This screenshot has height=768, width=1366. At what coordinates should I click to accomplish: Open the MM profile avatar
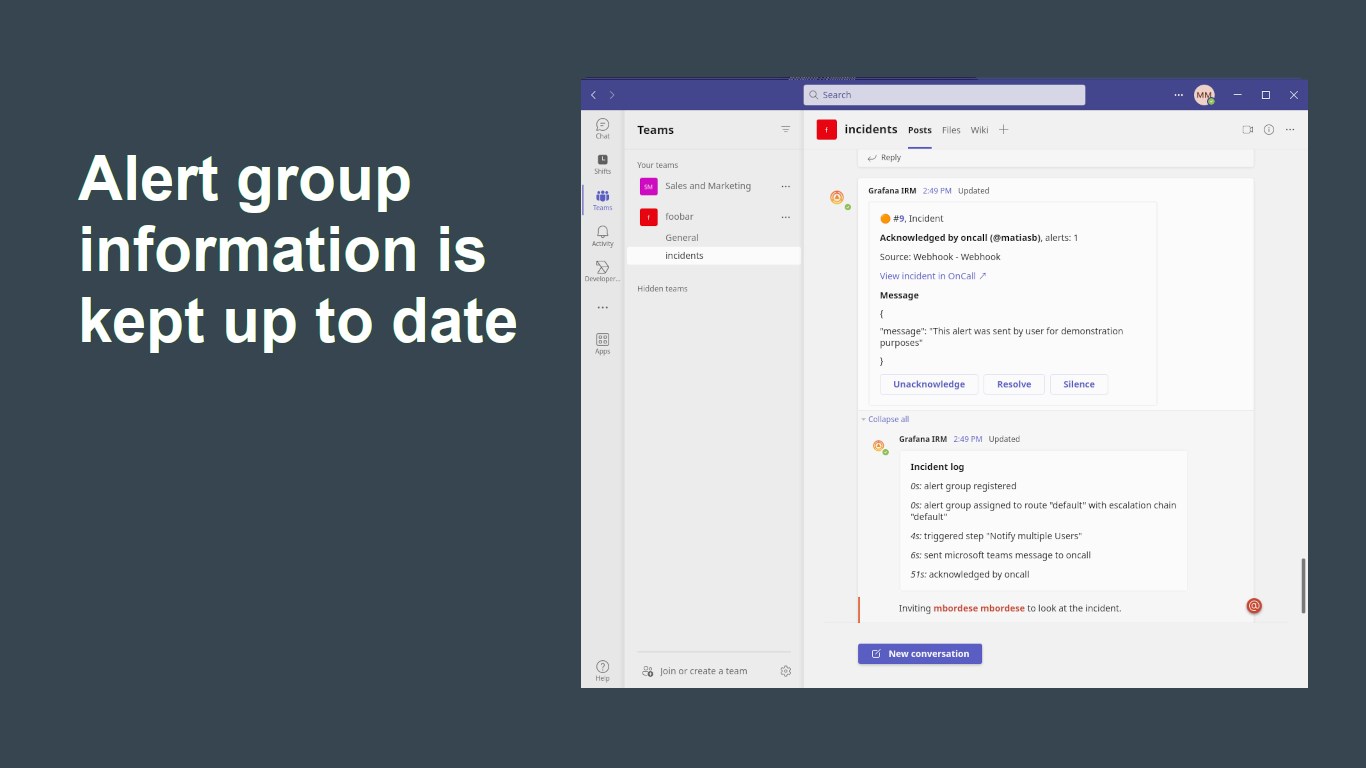click(x=1204, y=95)
